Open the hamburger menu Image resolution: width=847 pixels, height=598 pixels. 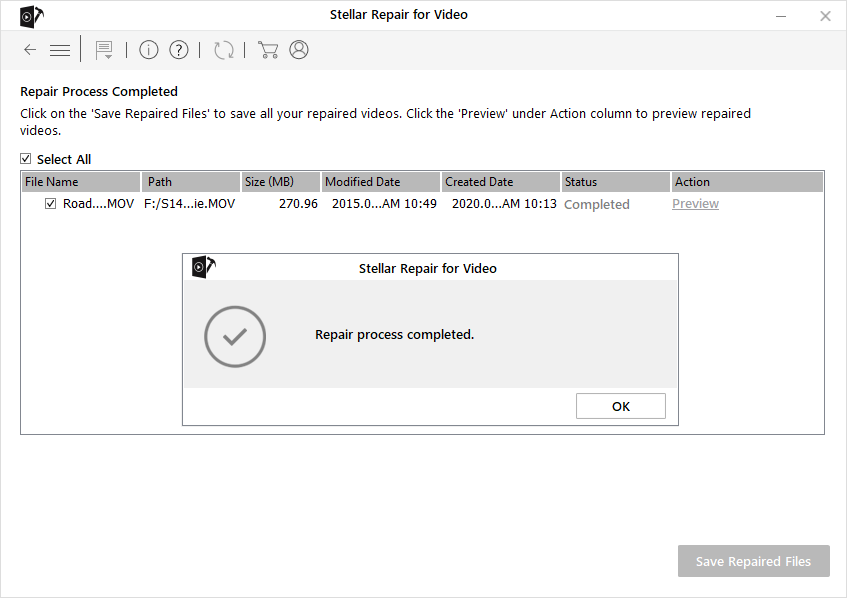(x=60, y=50)
